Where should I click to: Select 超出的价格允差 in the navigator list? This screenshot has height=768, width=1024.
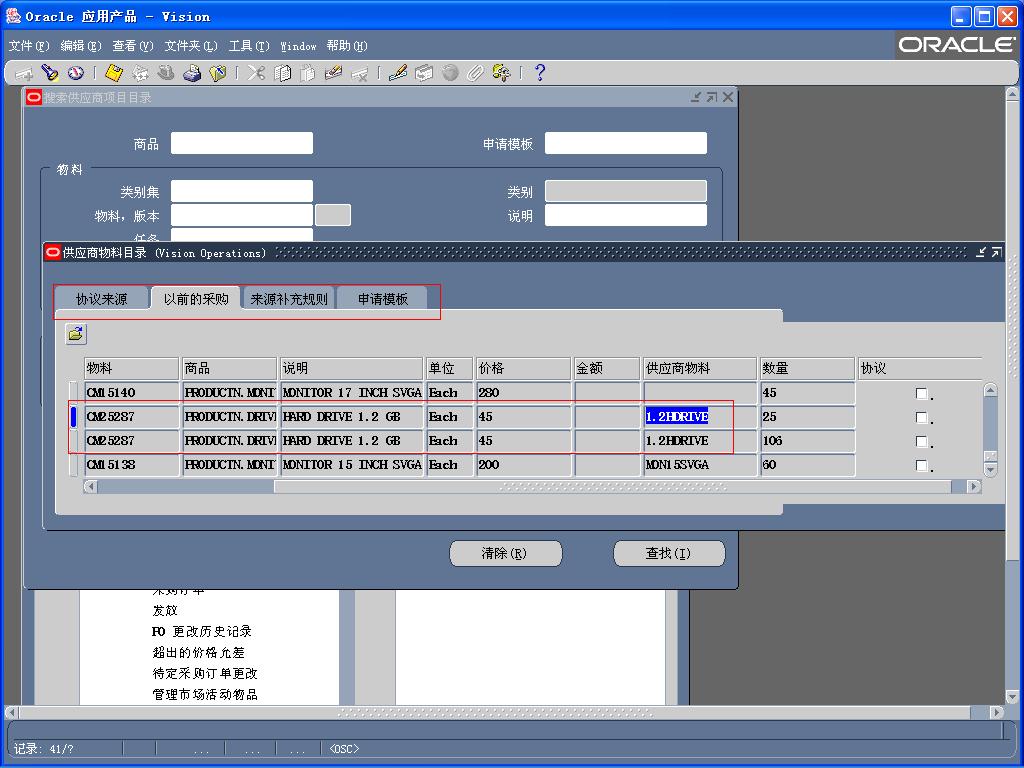click(199, 652)
